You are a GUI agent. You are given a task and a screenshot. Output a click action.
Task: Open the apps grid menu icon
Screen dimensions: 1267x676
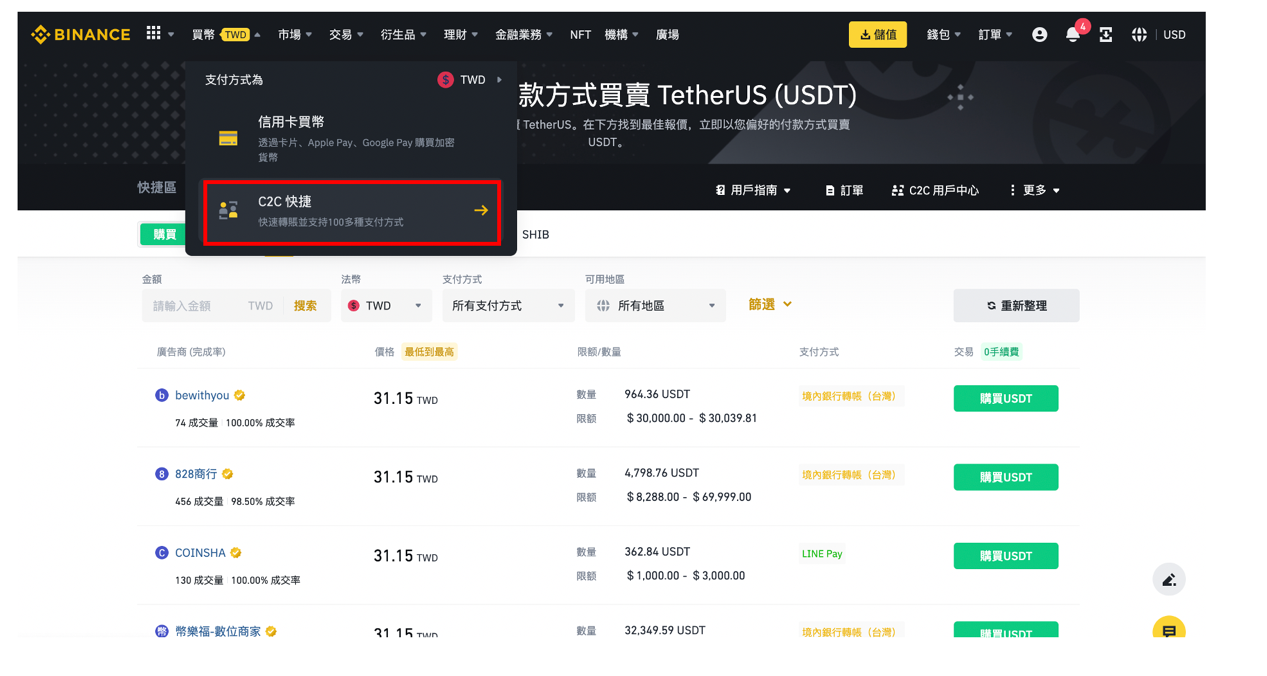153,34
